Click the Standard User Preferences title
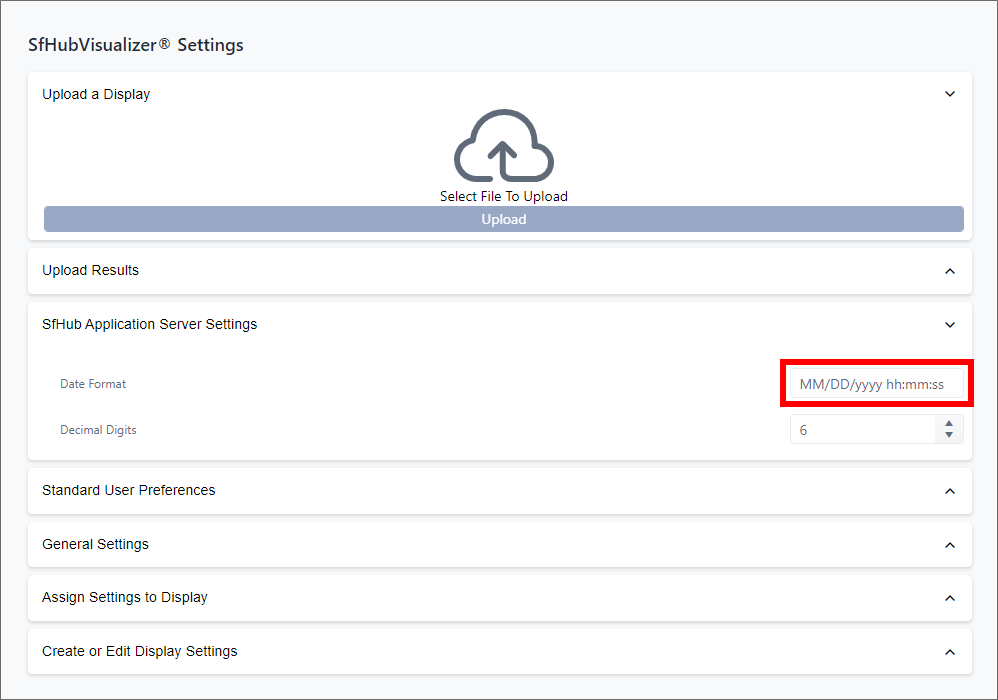Screen dimensions: 998x700 pos(129,491)
